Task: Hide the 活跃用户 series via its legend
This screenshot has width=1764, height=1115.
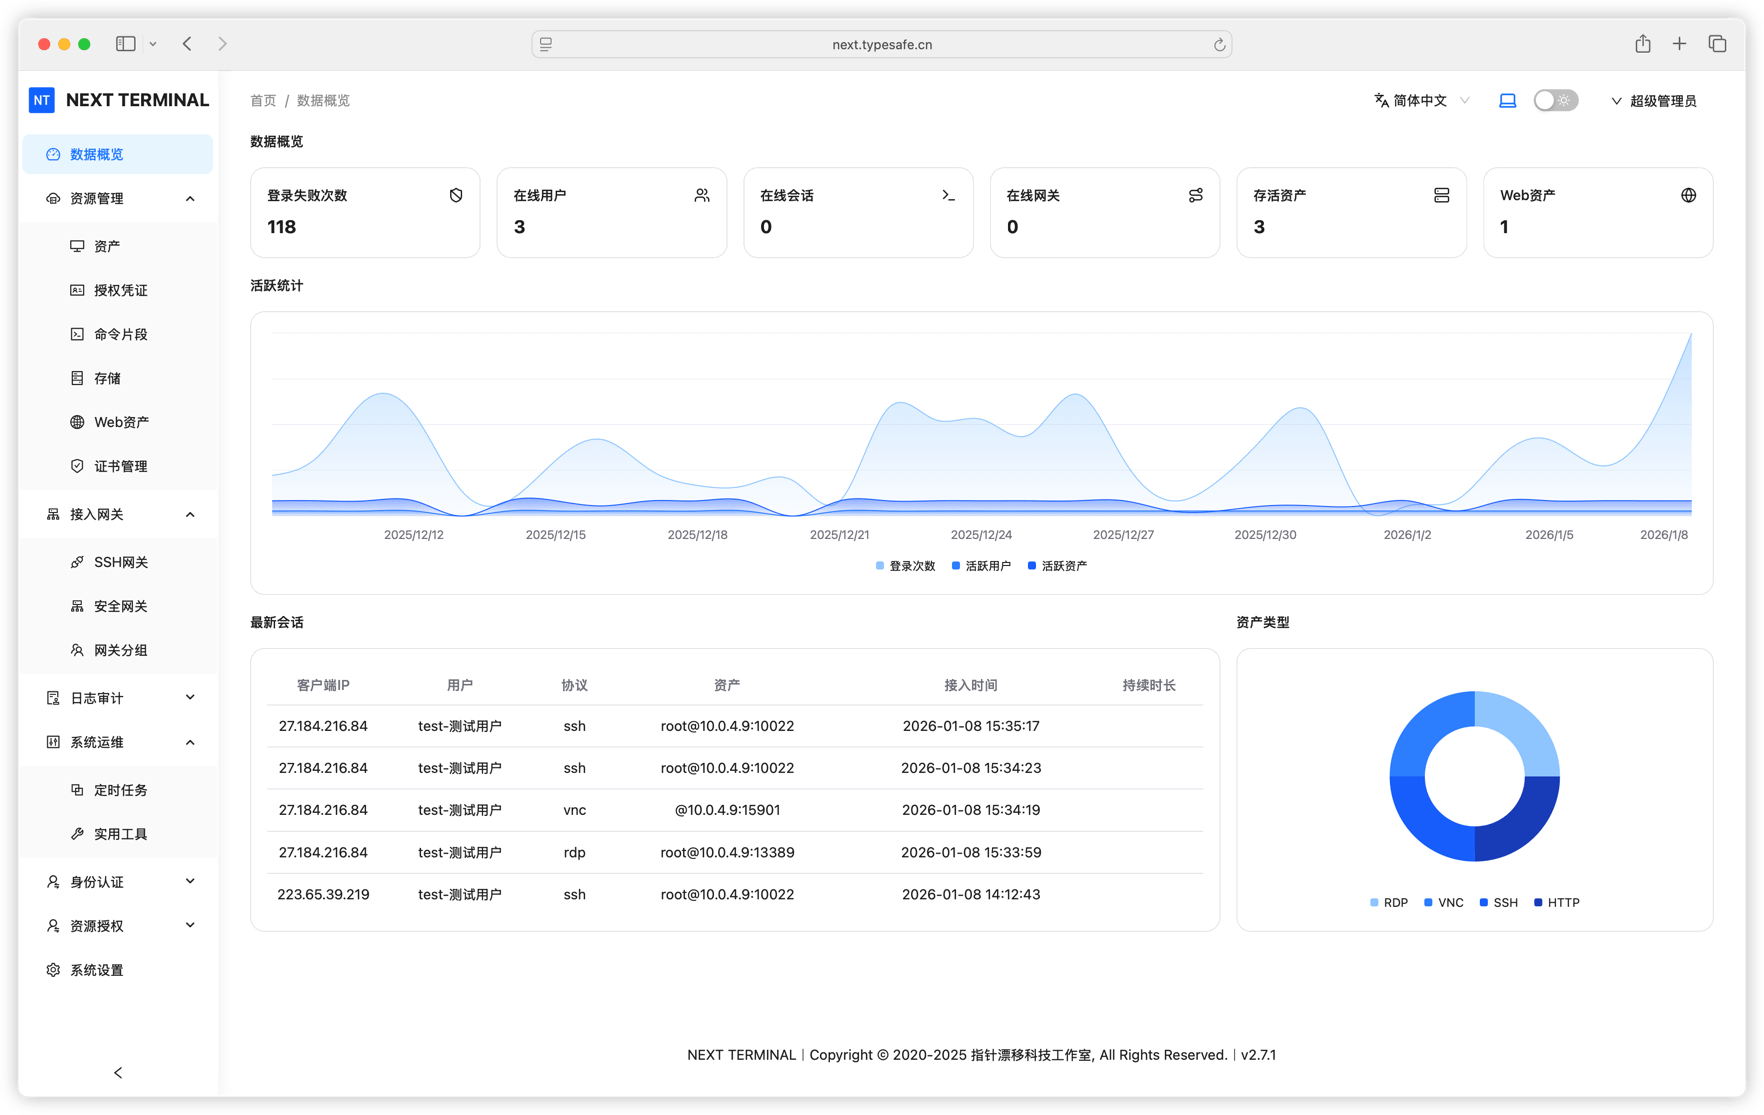Action: 981,565
